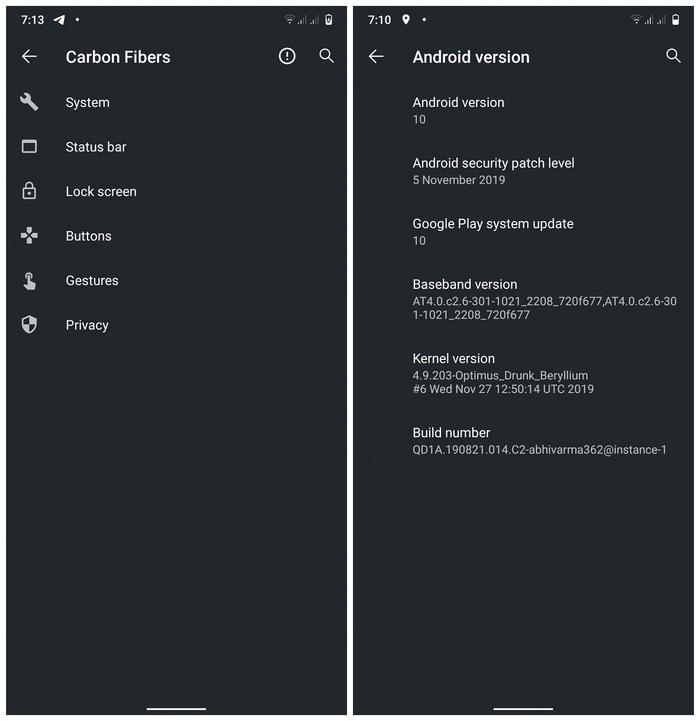Image resolution: width=700 pixels, height=721 pixels.
Task: Tap the Build number entry
Action: 523,441
